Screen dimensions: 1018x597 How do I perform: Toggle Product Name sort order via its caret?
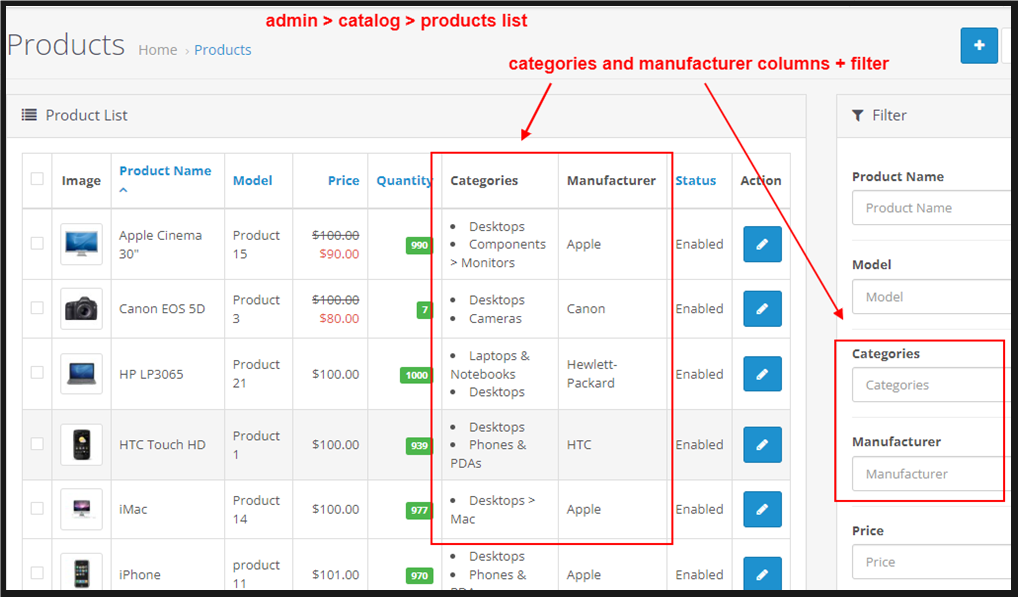click(x=123, y=188)
